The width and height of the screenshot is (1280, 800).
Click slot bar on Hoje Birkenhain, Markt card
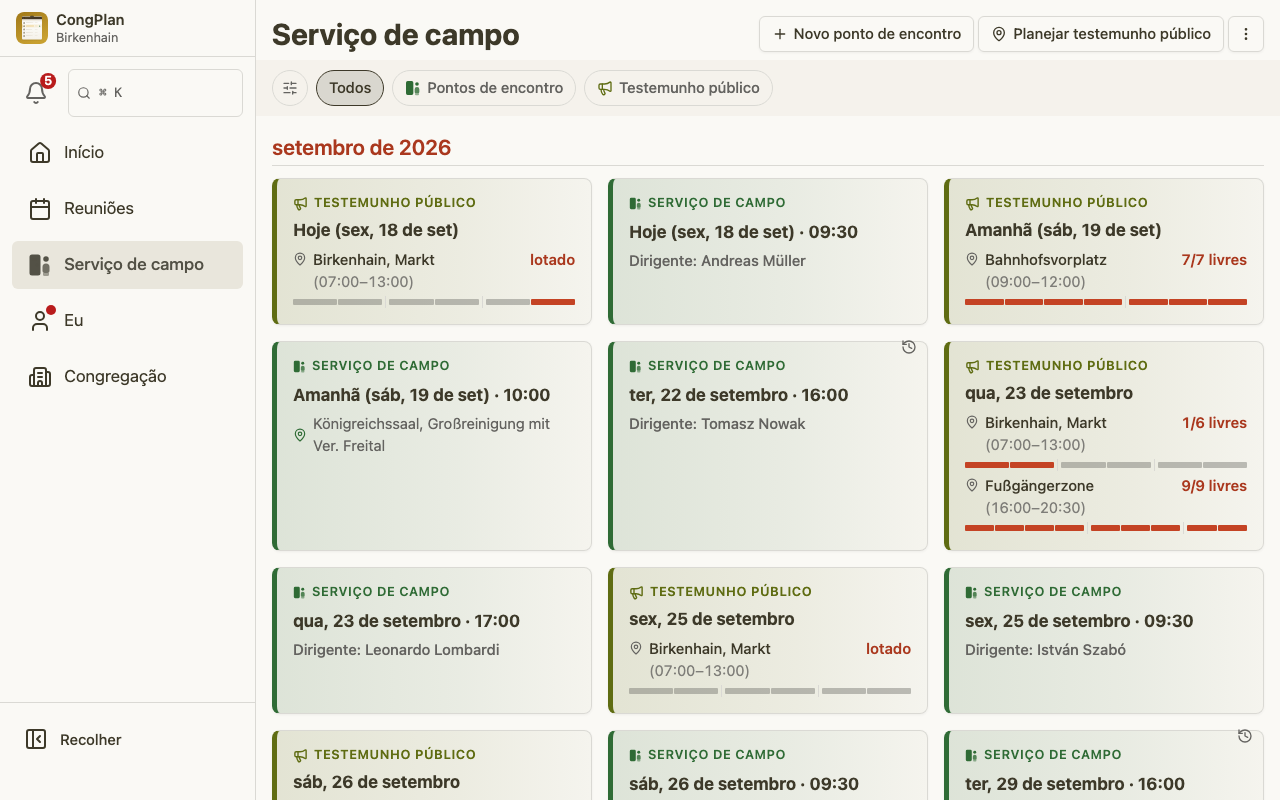click(x=434, y=301)
